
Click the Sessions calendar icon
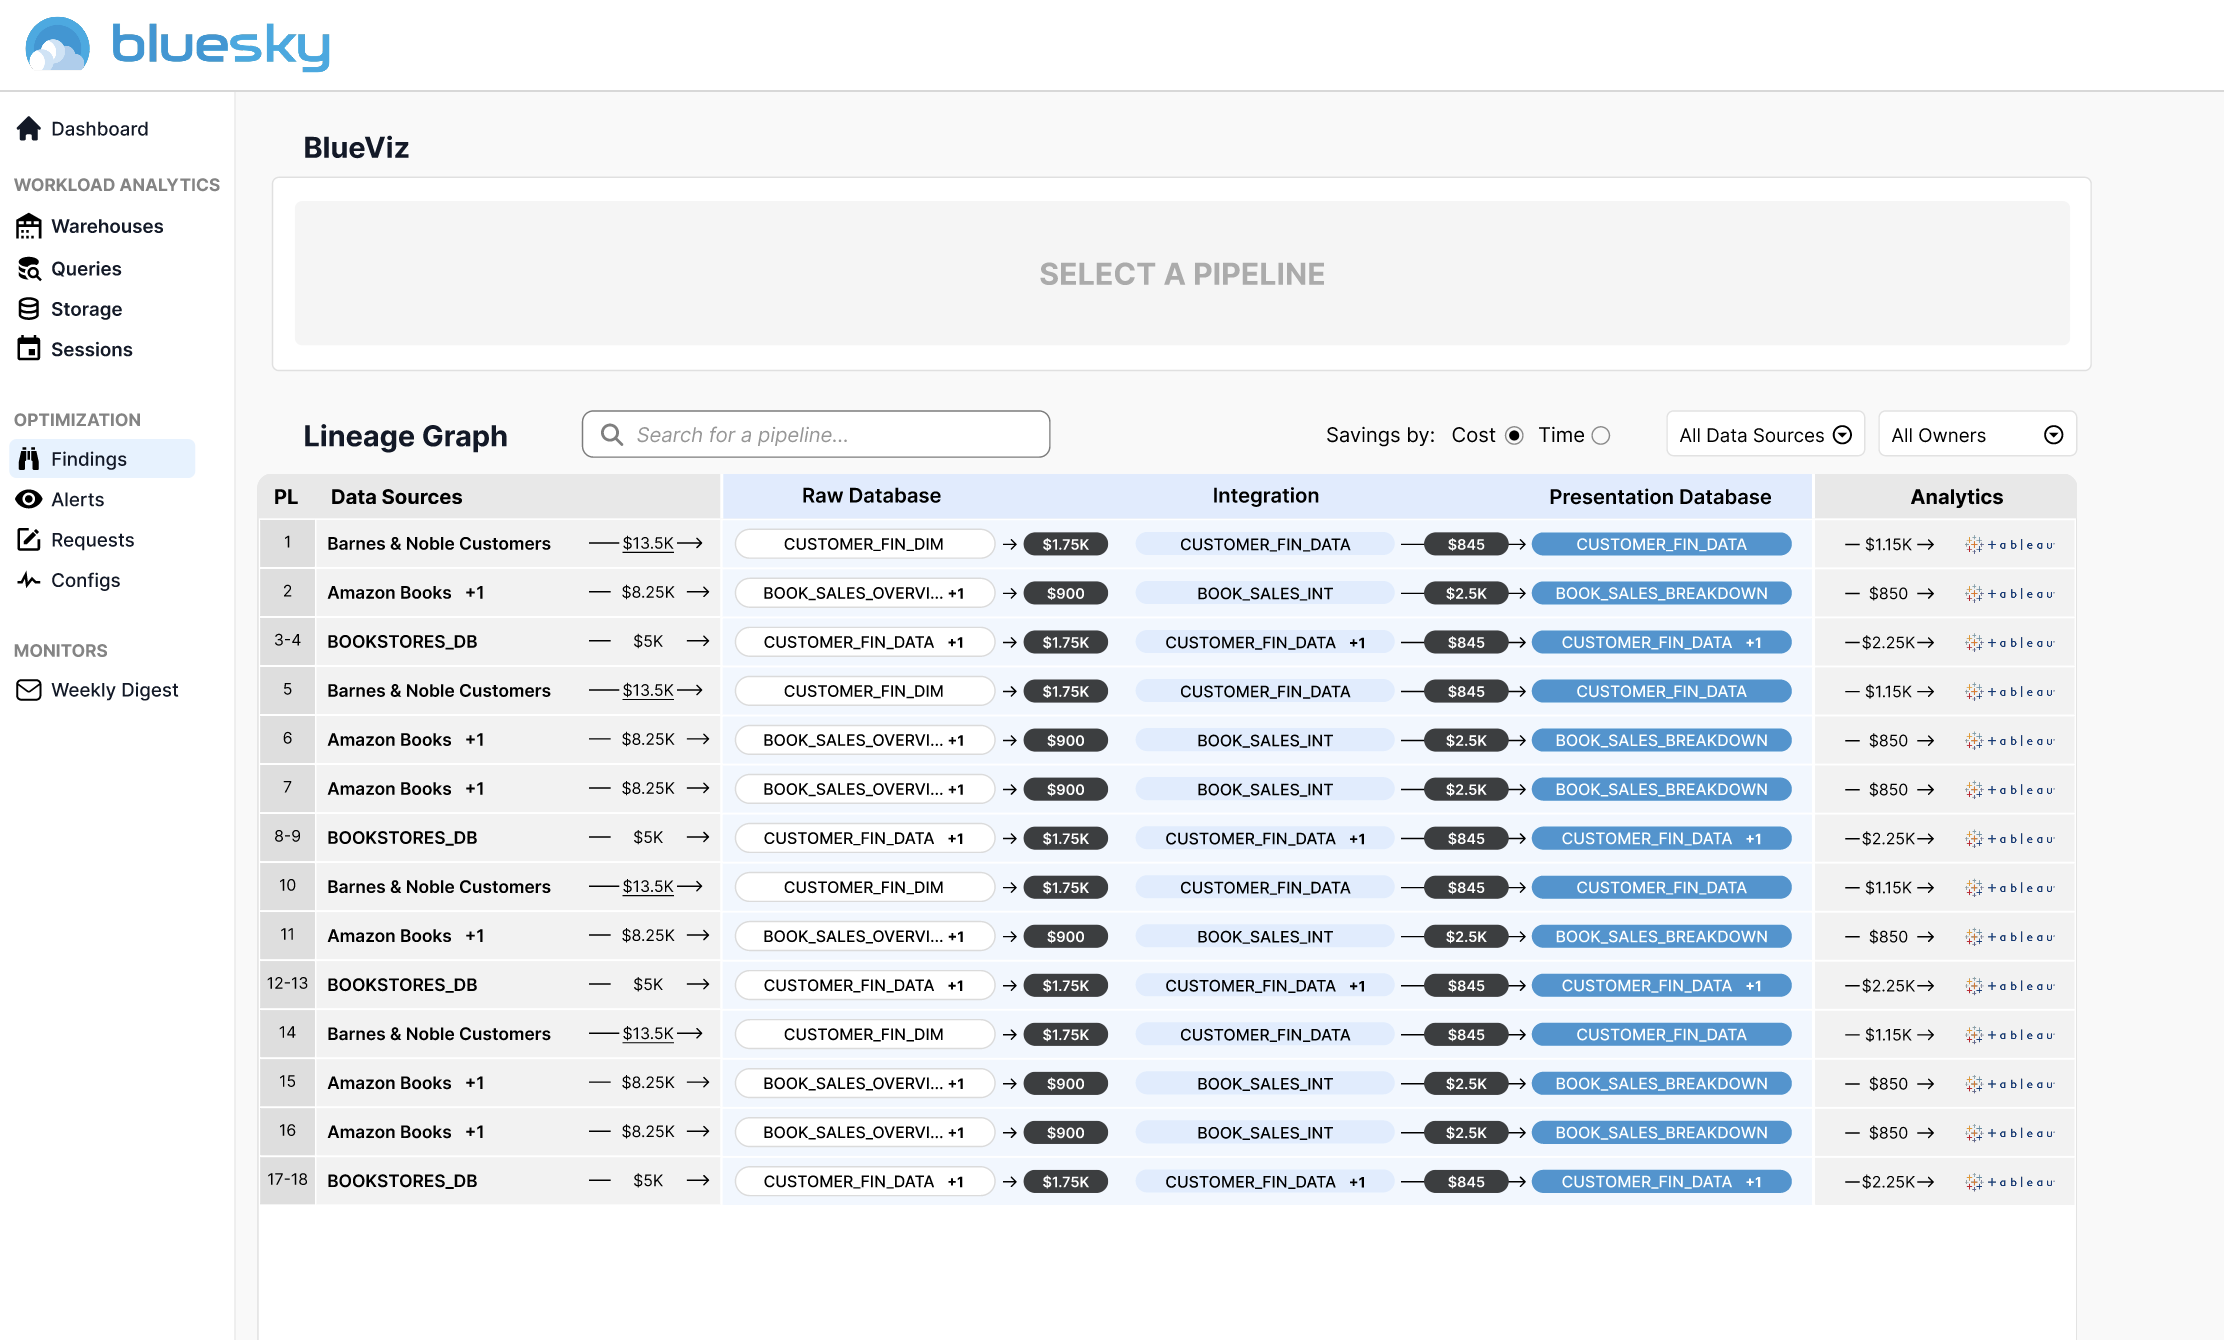coord(29,349)
